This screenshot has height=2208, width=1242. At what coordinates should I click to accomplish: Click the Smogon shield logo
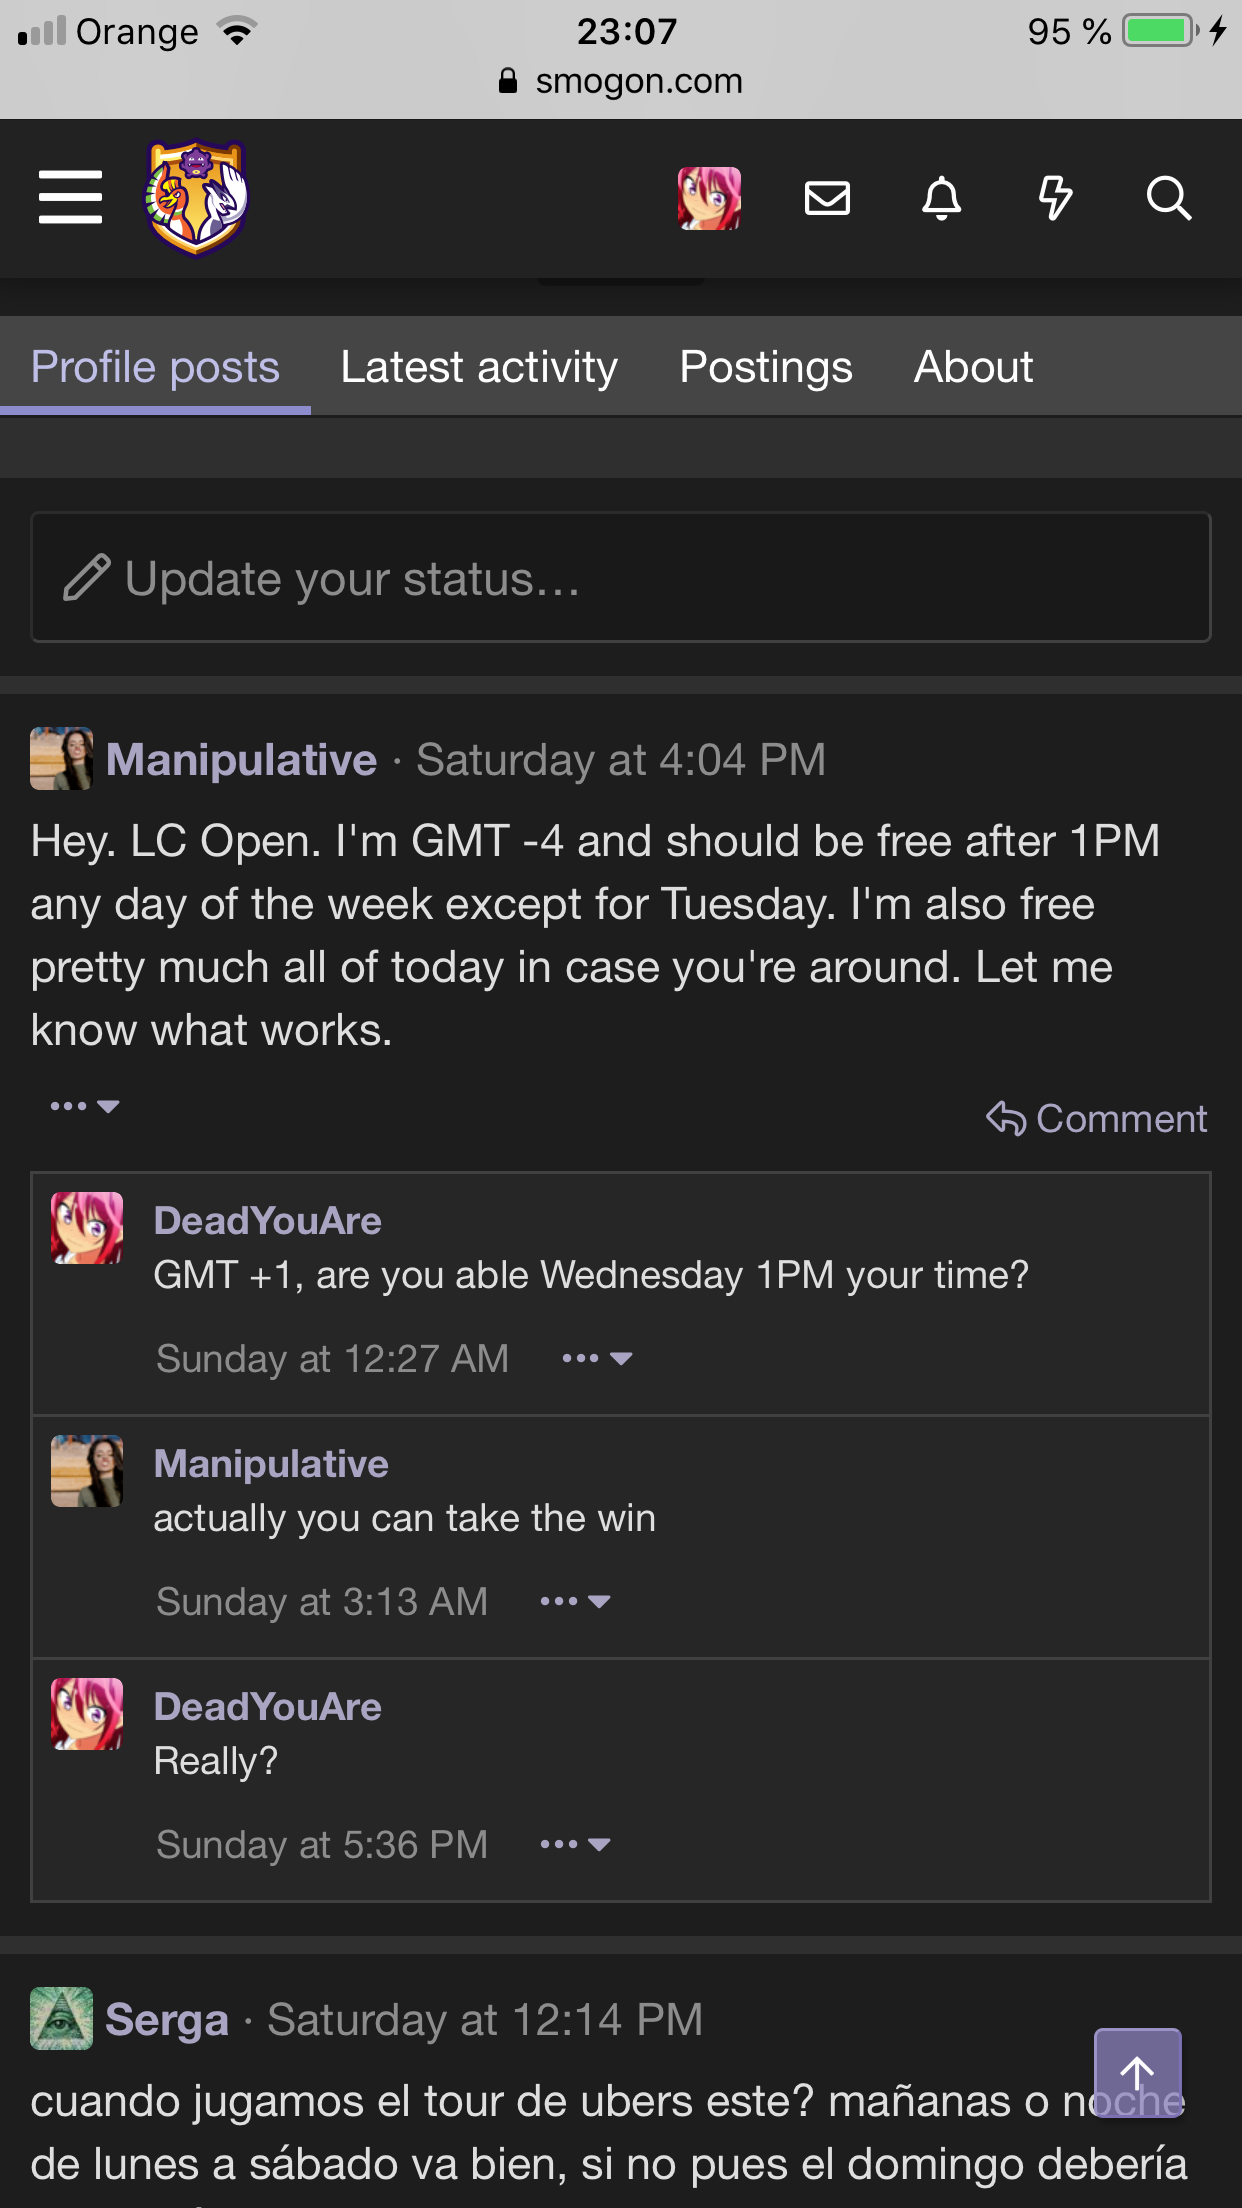[197, 197]
